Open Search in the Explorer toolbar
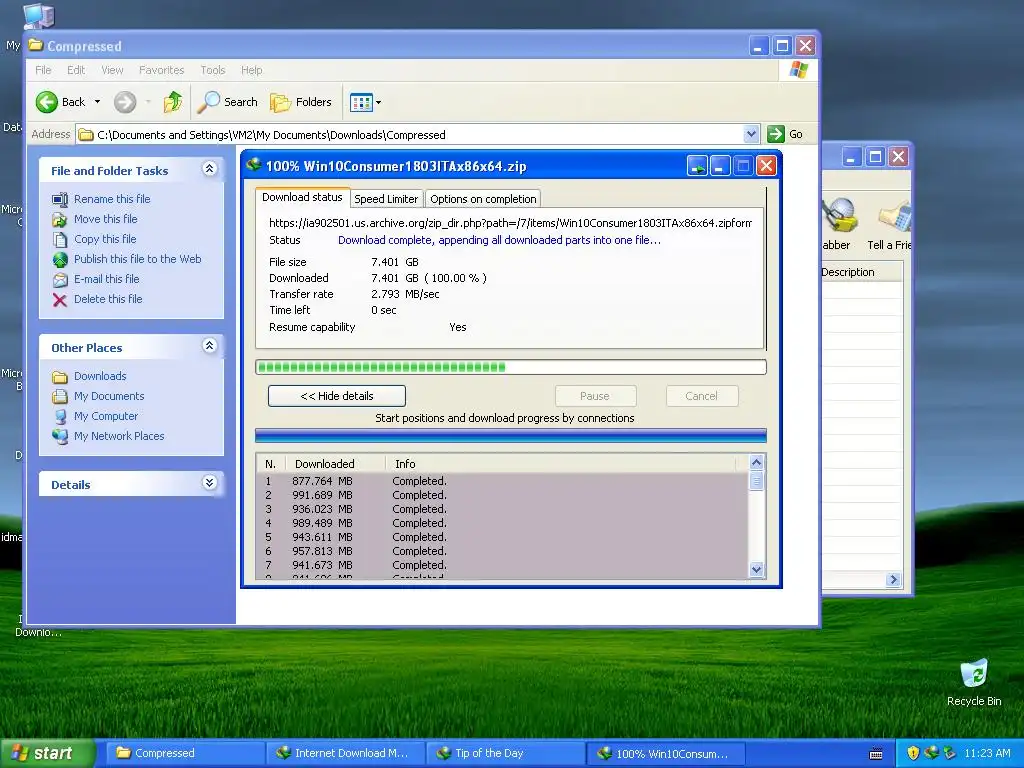The width and height of the screenshot is (1024, 768). (228, 102)
